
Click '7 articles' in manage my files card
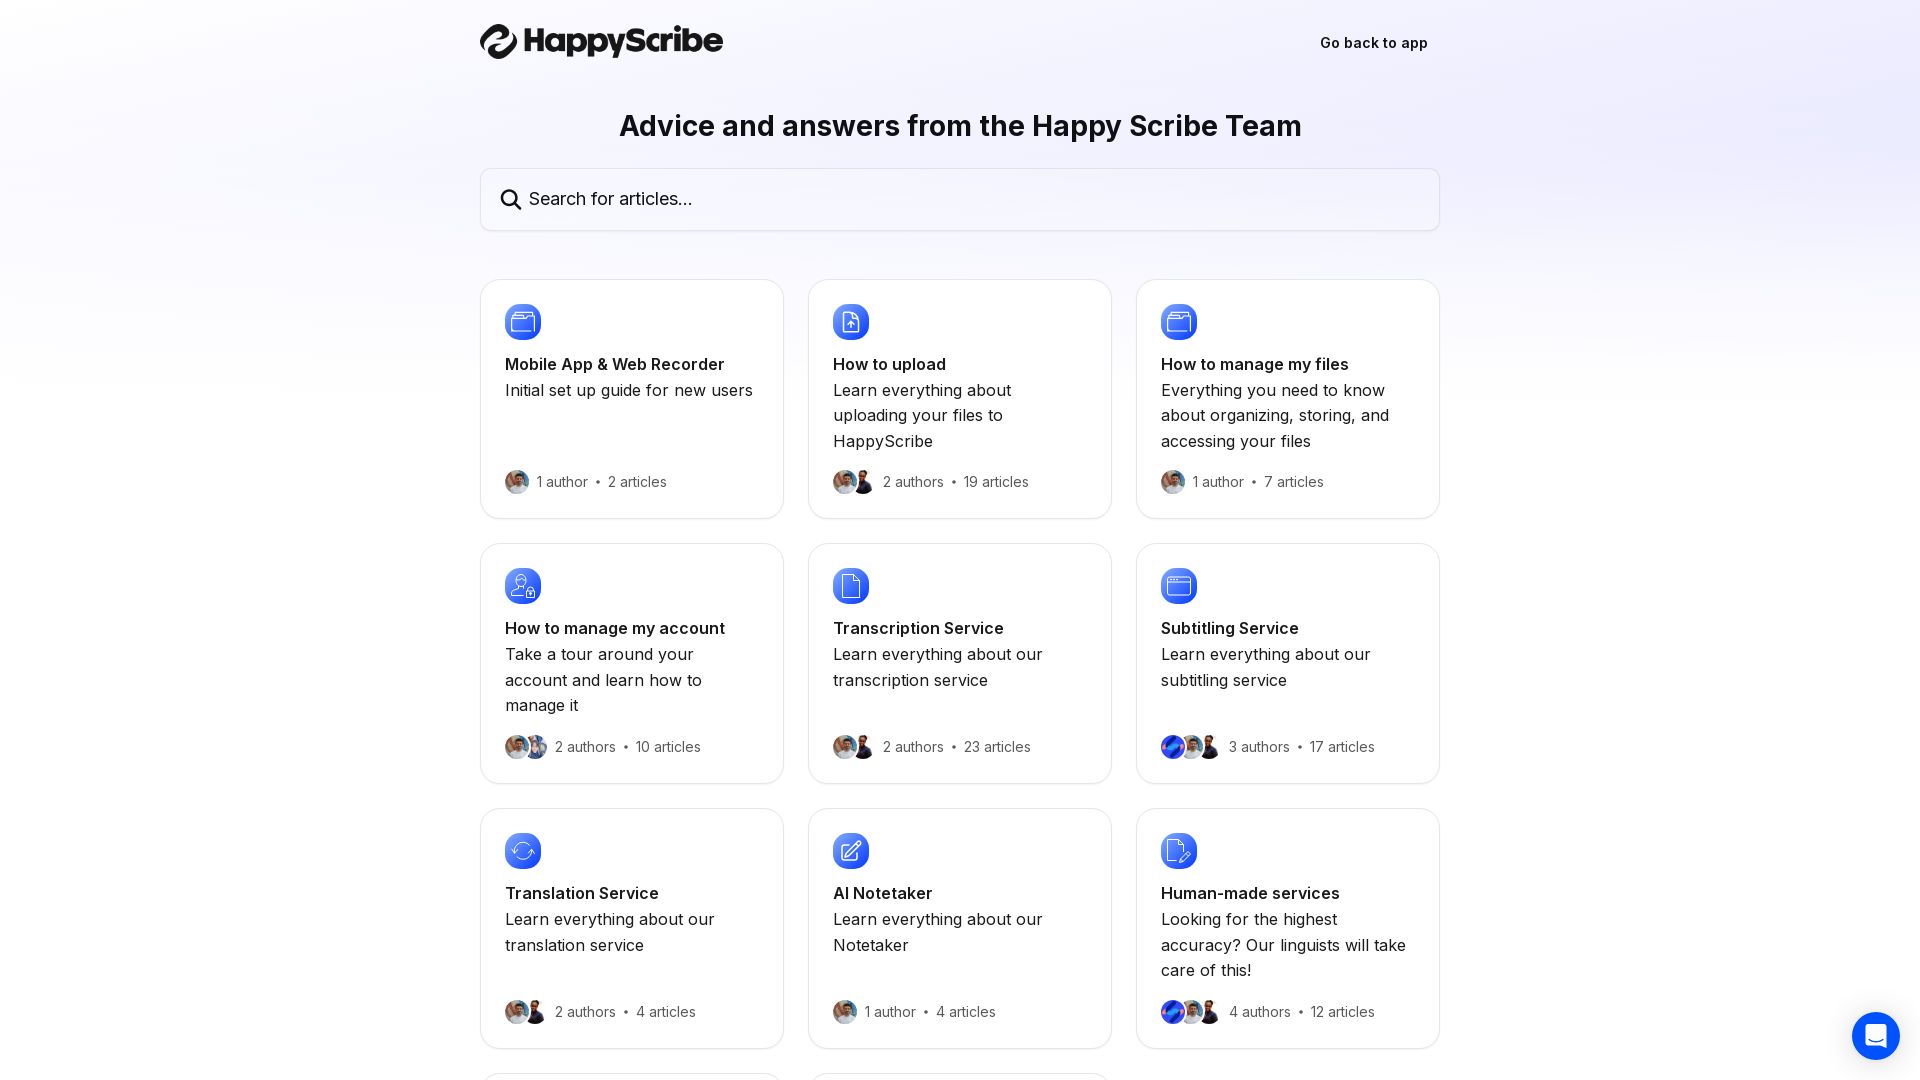tap(1294, 482)
